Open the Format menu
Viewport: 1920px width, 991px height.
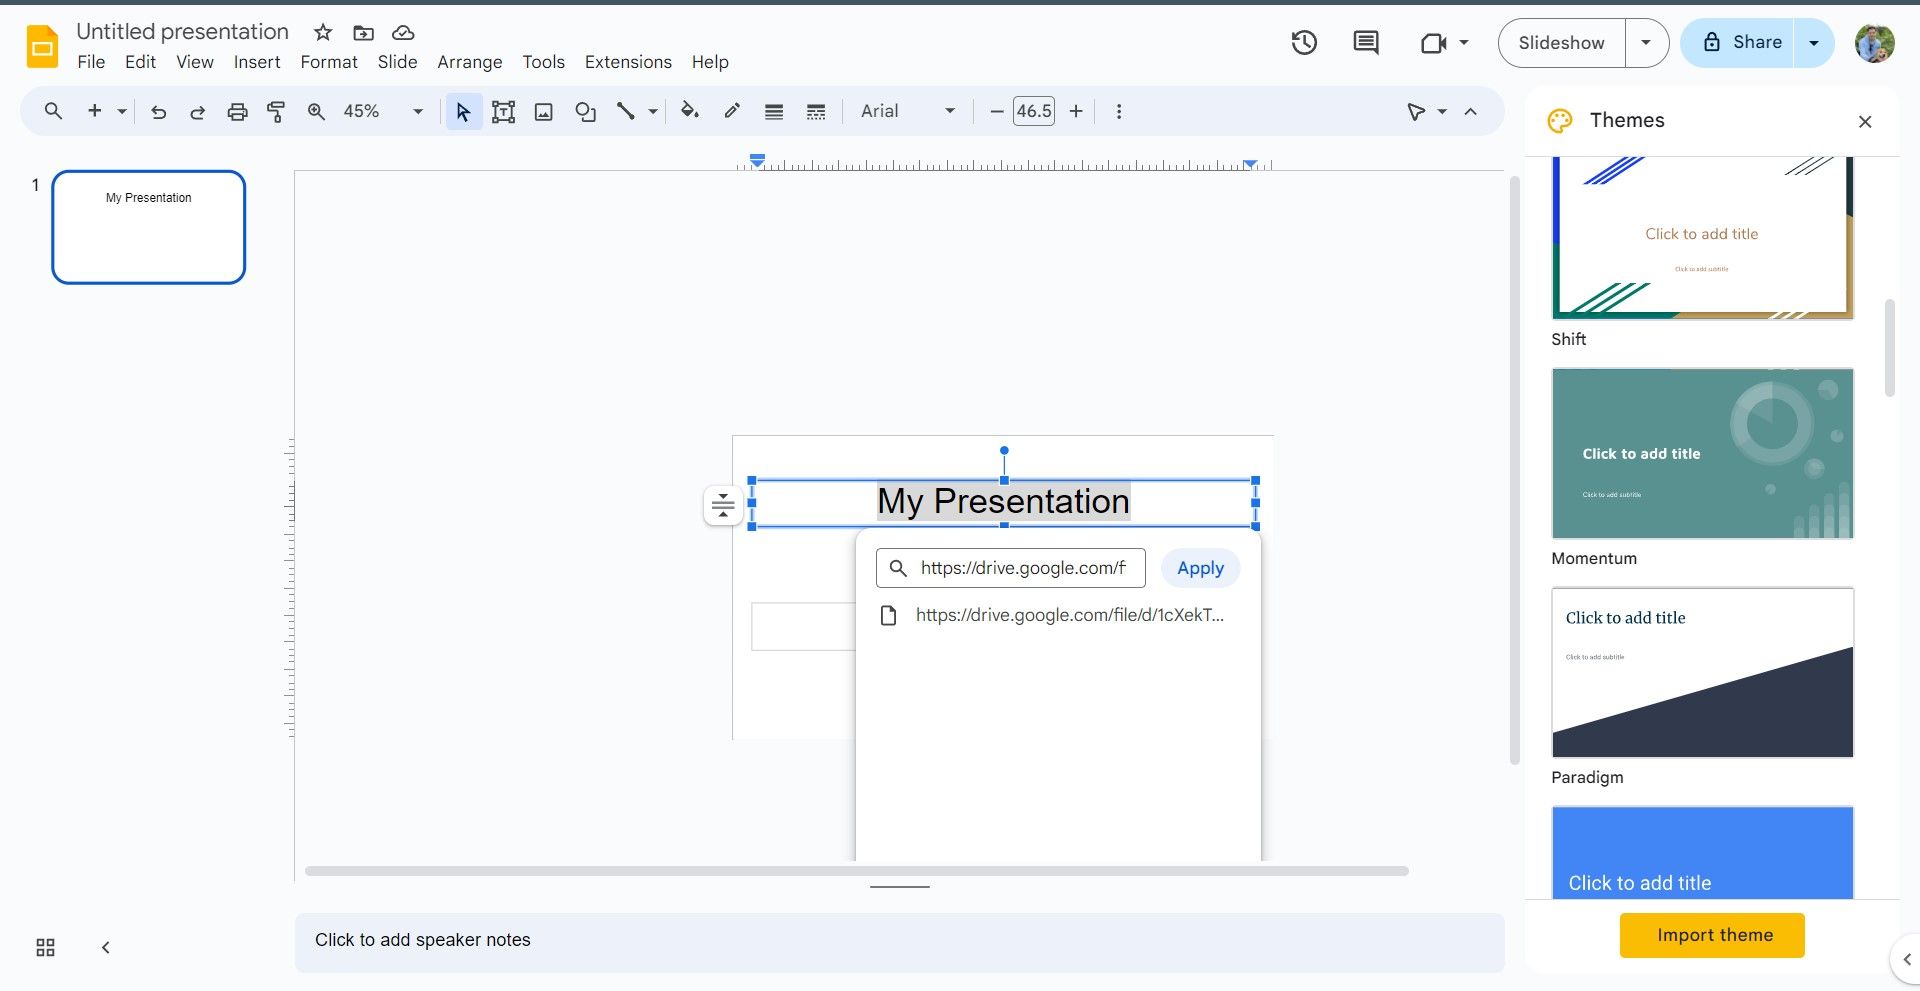click(329, 62)
